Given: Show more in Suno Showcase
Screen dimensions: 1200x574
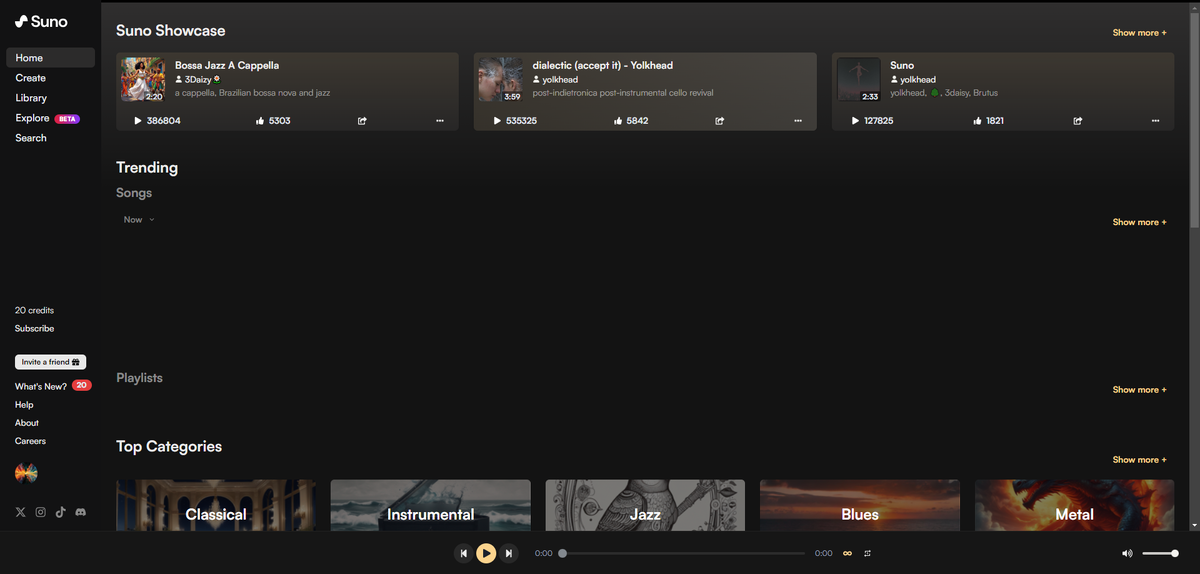Looking at the screenshot, I should point(1140,33).
